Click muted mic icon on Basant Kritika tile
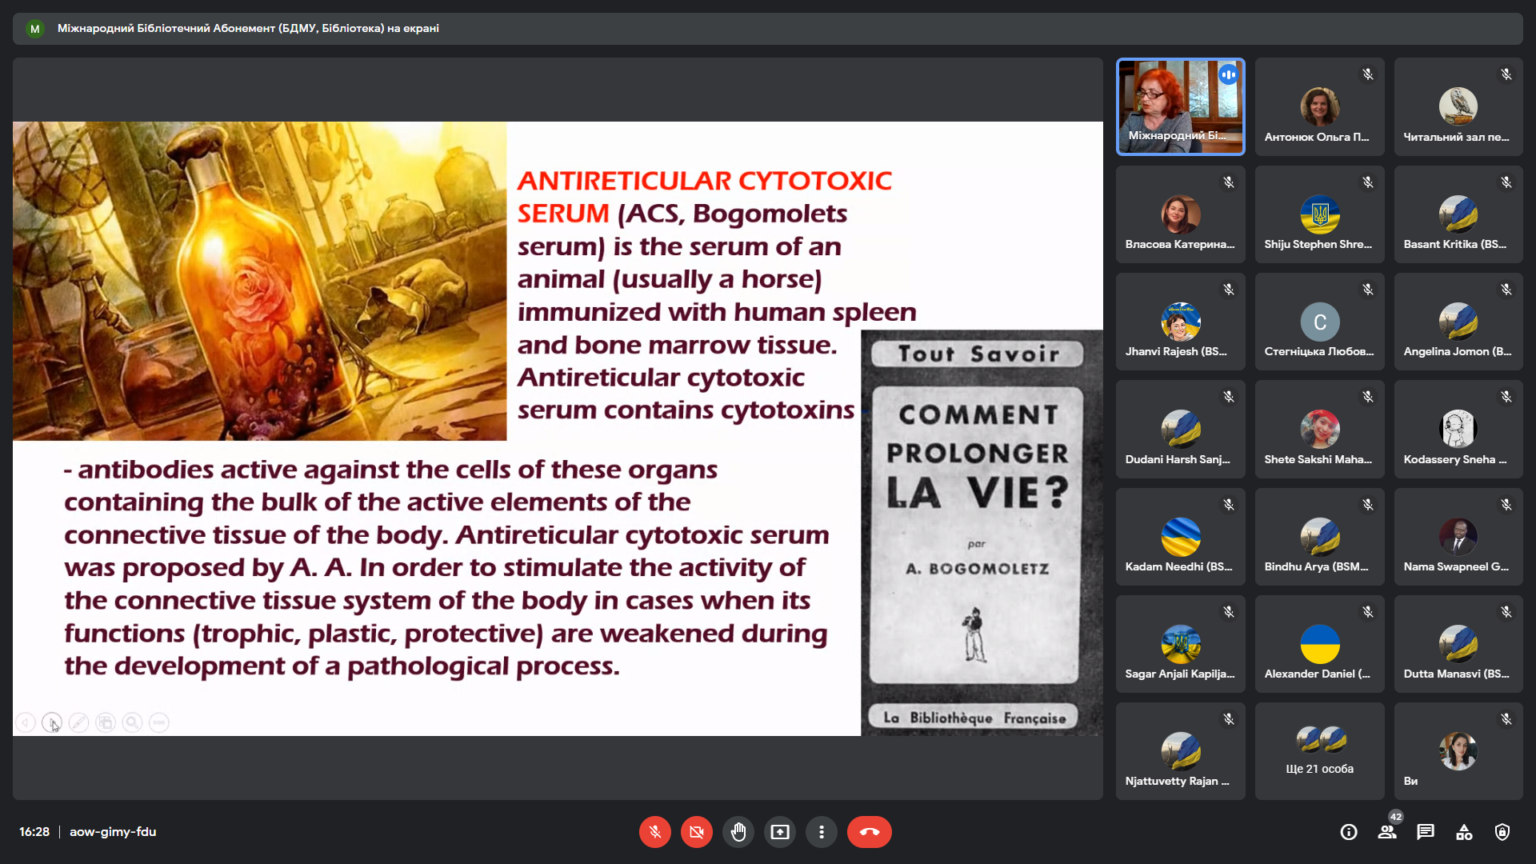This screenshot has height=864, width=1536. [1506, 182]
